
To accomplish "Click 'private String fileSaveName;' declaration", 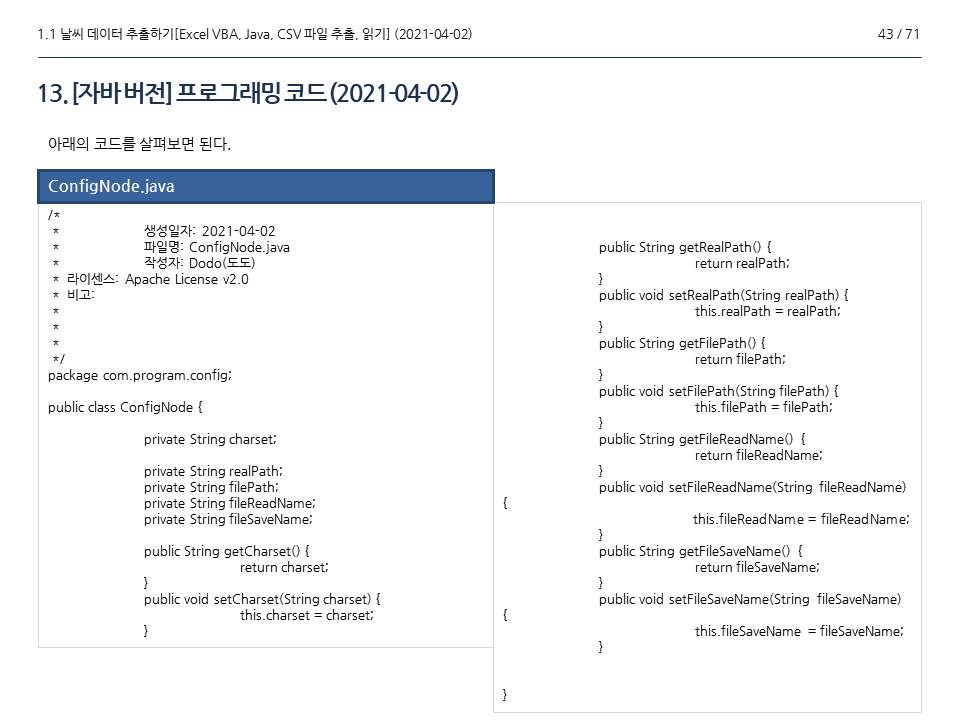I will pyautogui.click(x=228, y=519).
